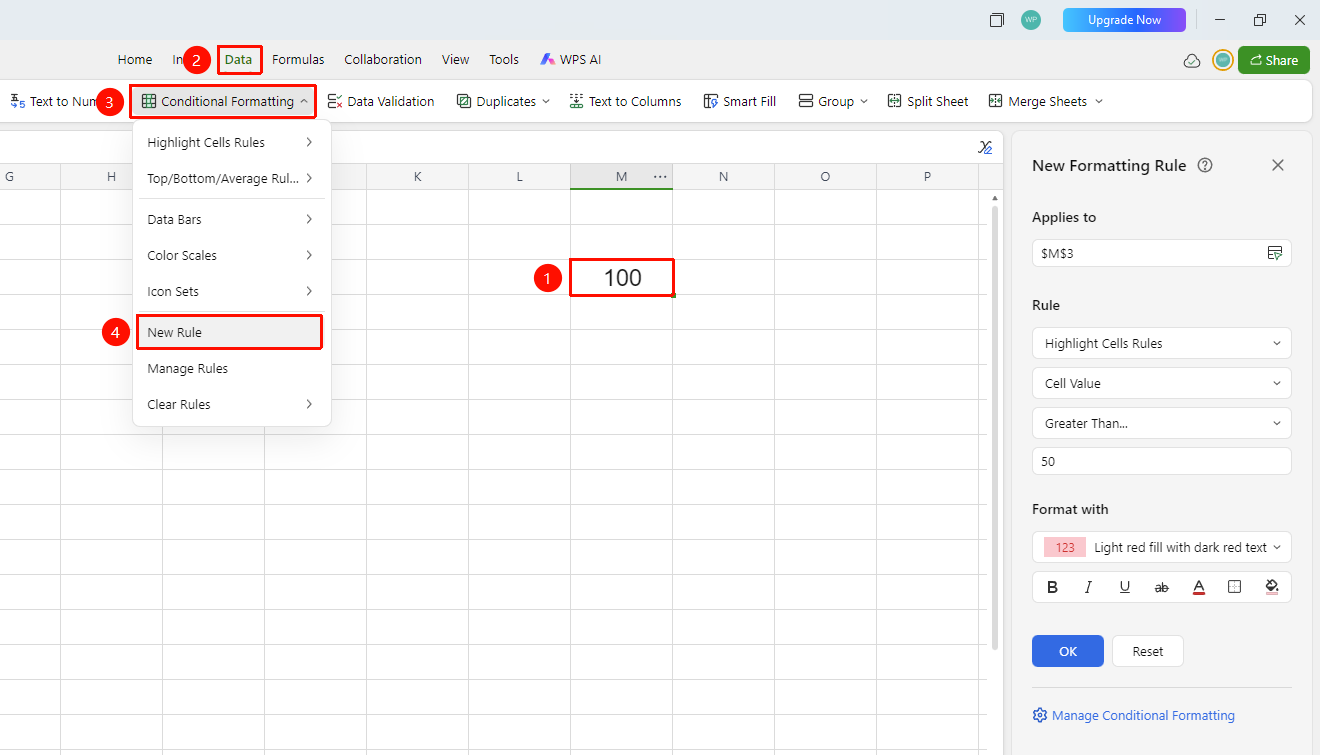Image resolution: width=1320 pixels, height=755 pixels.
Task: Click the help icon beside New Formatting Rule
Action: point(1205,166)
